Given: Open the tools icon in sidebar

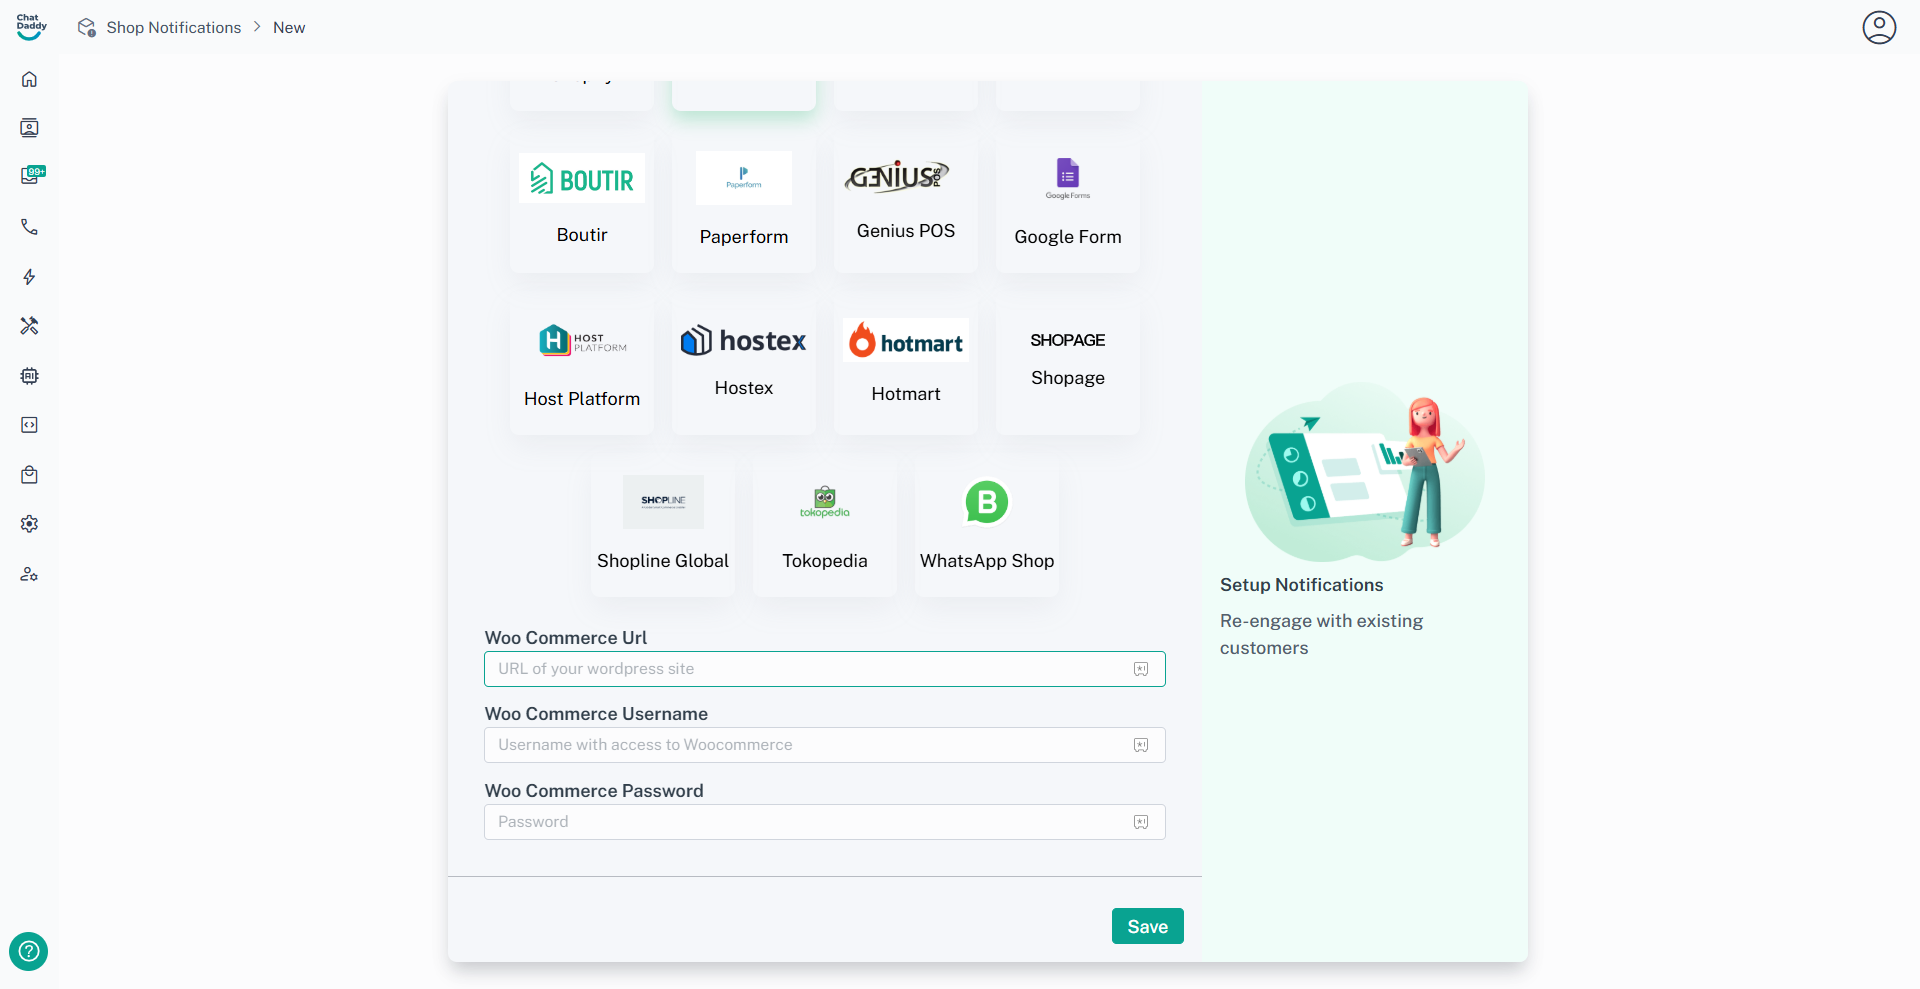Looking at the screenshot, I should click(29, 326).
